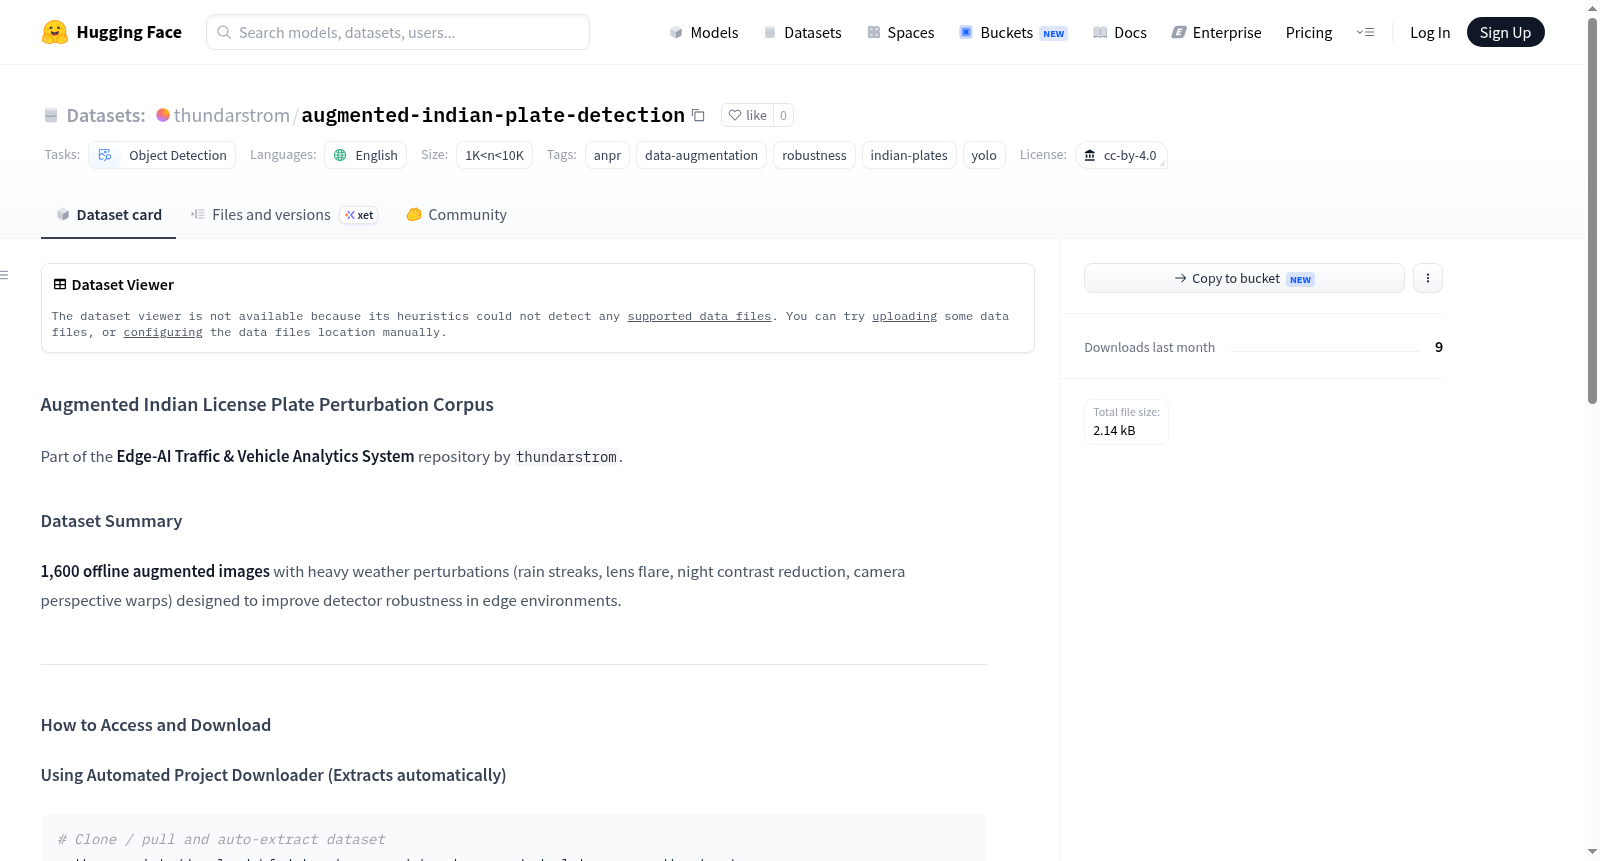
Task: Click the Total file size 2.14 kB box
Action: tap(1126, 422)
